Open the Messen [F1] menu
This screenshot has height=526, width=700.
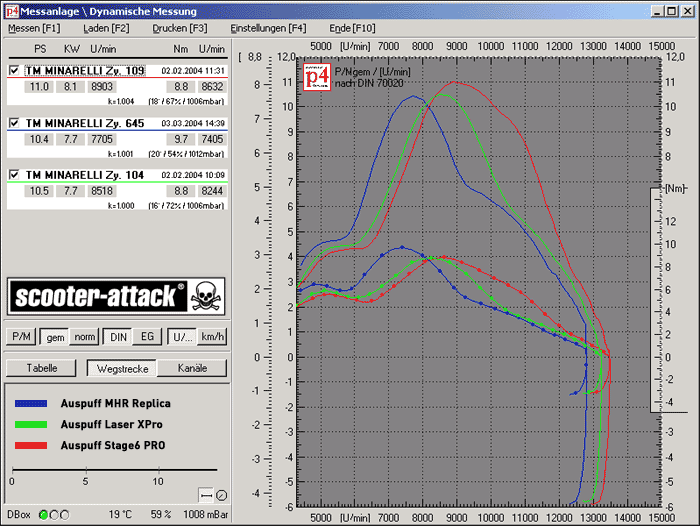click(34, 28)
